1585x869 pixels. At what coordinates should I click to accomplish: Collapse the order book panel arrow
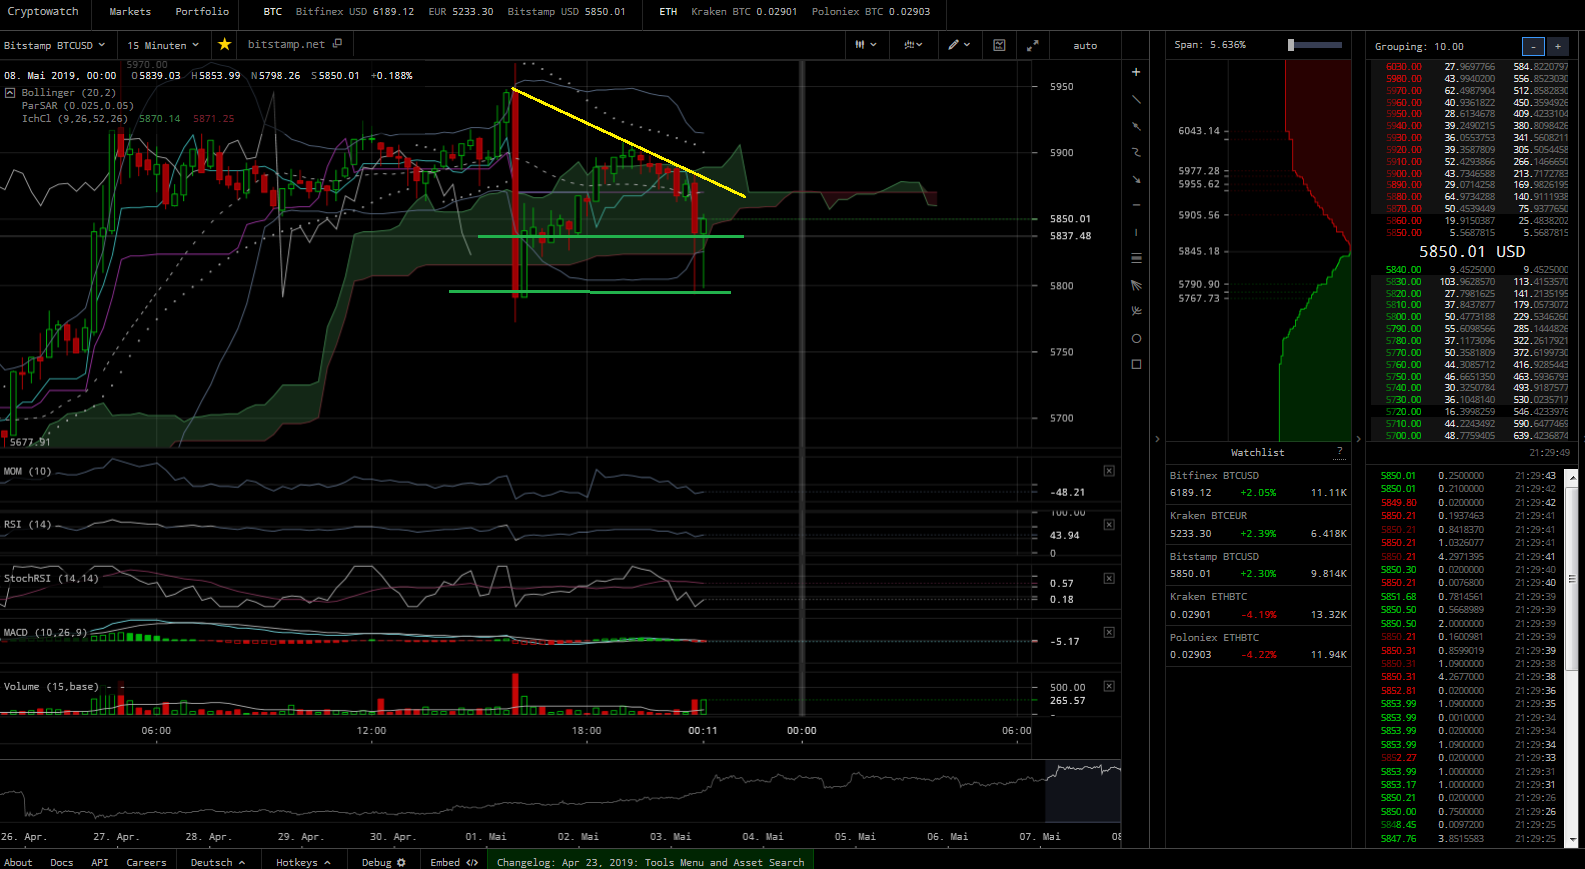point(1358,439)
